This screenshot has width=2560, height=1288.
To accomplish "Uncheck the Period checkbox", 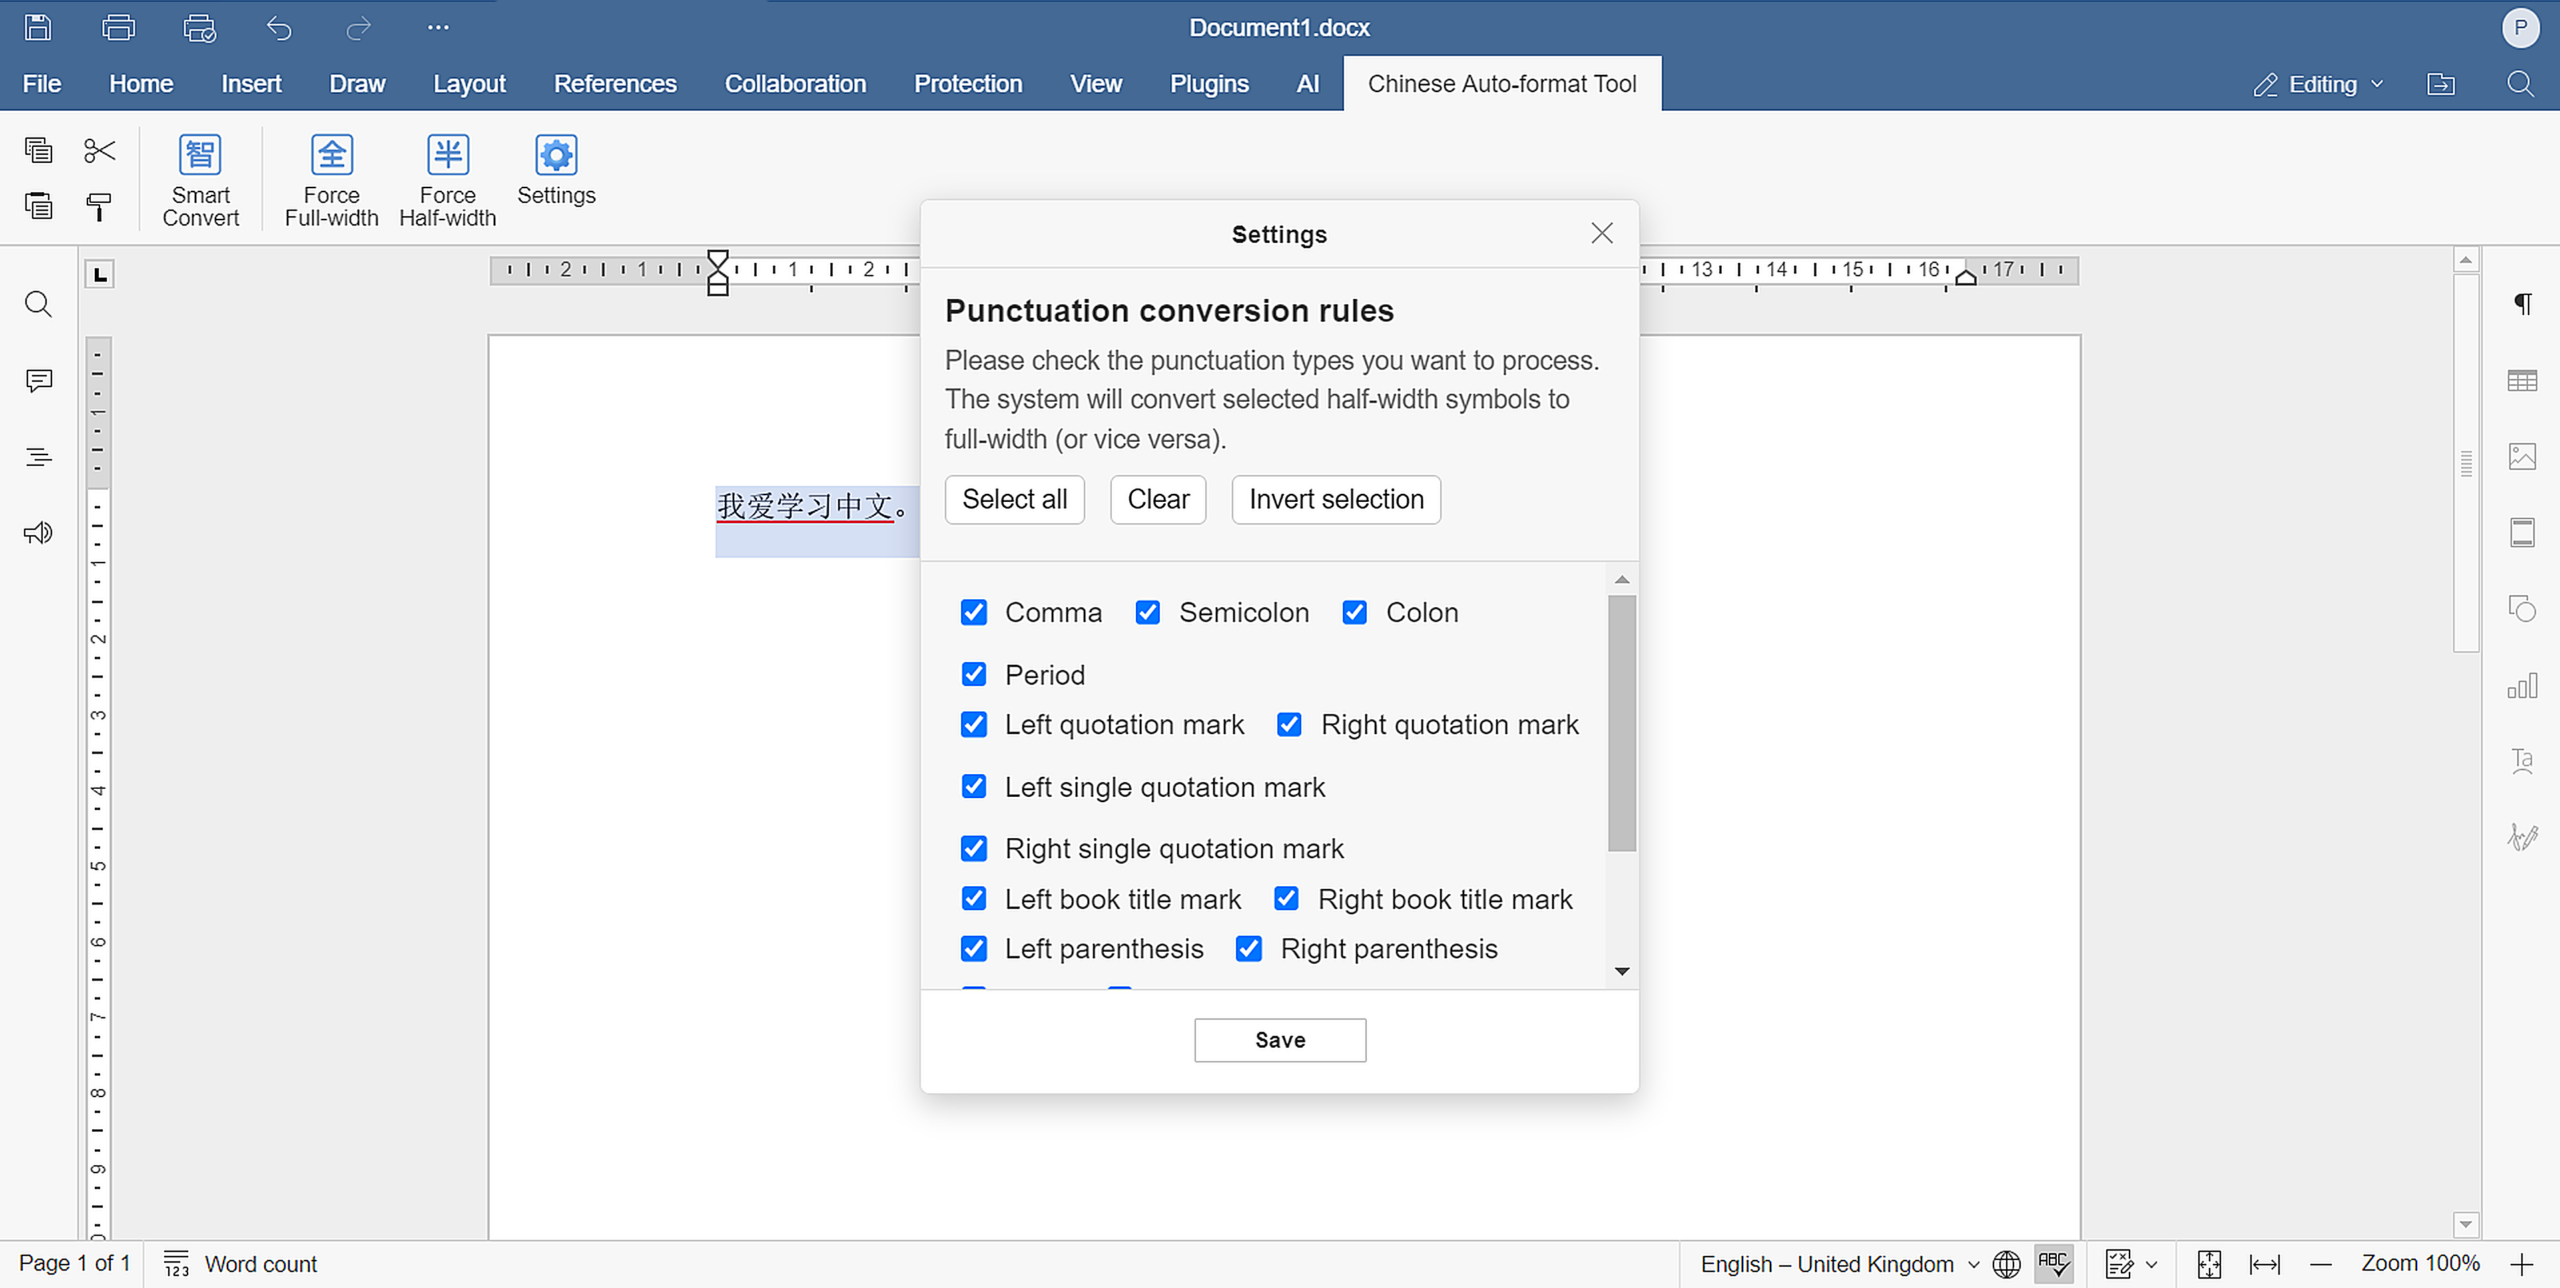I will coord(974,674).
